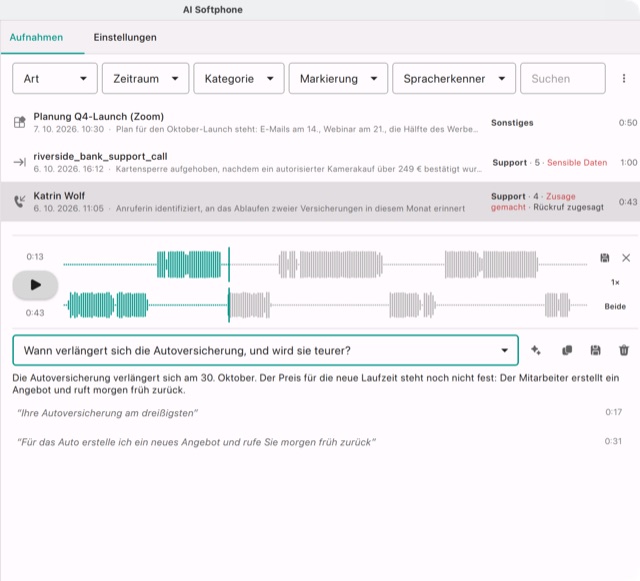Select the riverside_bank_support_call recording
Image resolution: width=640 pixels, height=581 pixels.
pos(320,162)
